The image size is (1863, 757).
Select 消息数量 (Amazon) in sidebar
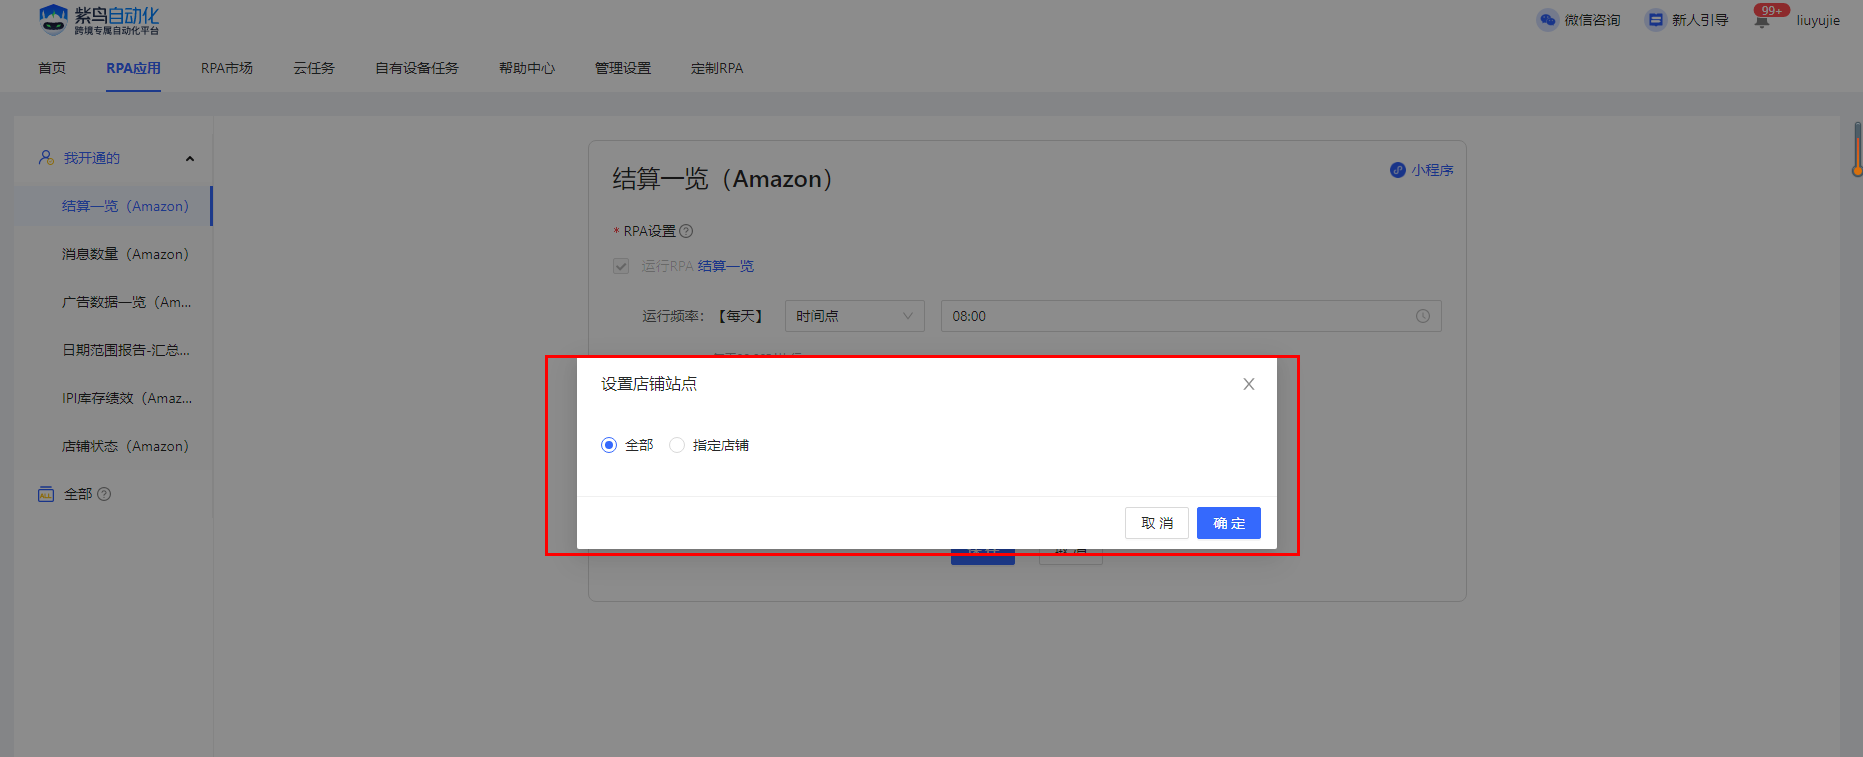point(113,254)
